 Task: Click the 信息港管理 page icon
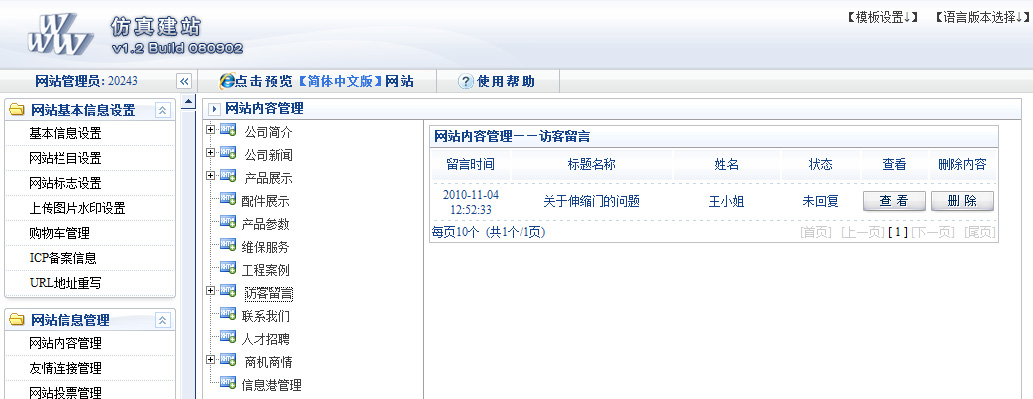[228, 383]
